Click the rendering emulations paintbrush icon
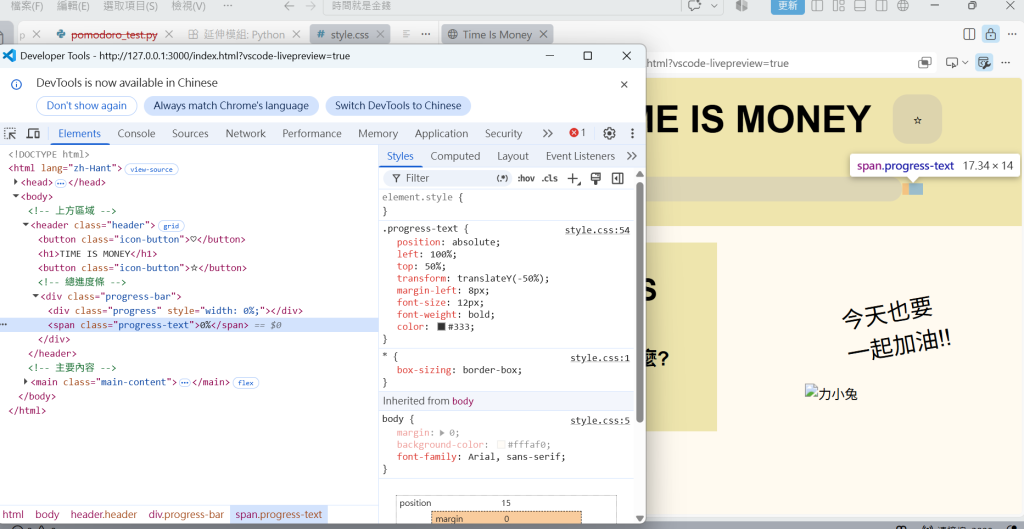The width and height of the screenshot is (1024, 529). (595, 178)
